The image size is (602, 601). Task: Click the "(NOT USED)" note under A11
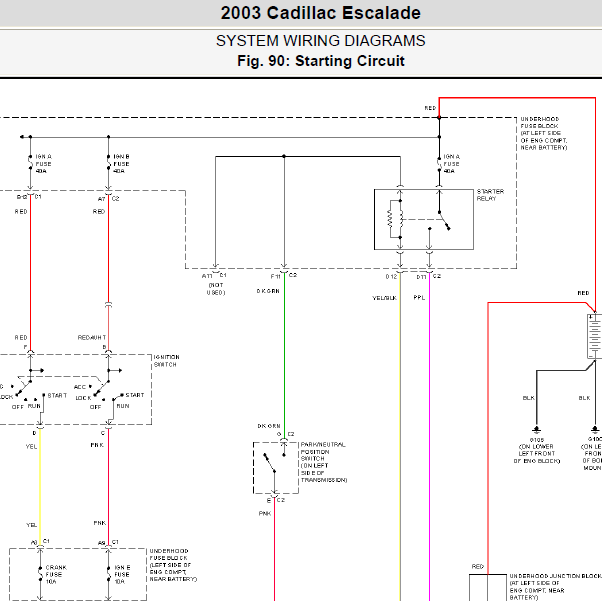216,289
